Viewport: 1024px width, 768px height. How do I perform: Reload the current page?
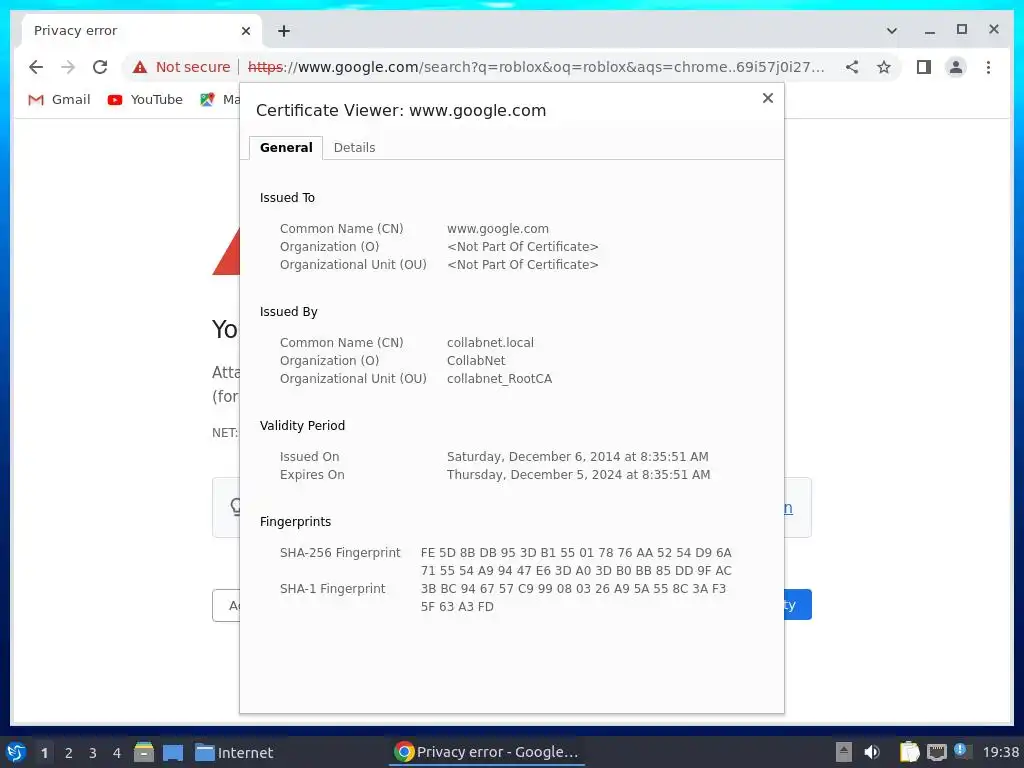point(100,67)
